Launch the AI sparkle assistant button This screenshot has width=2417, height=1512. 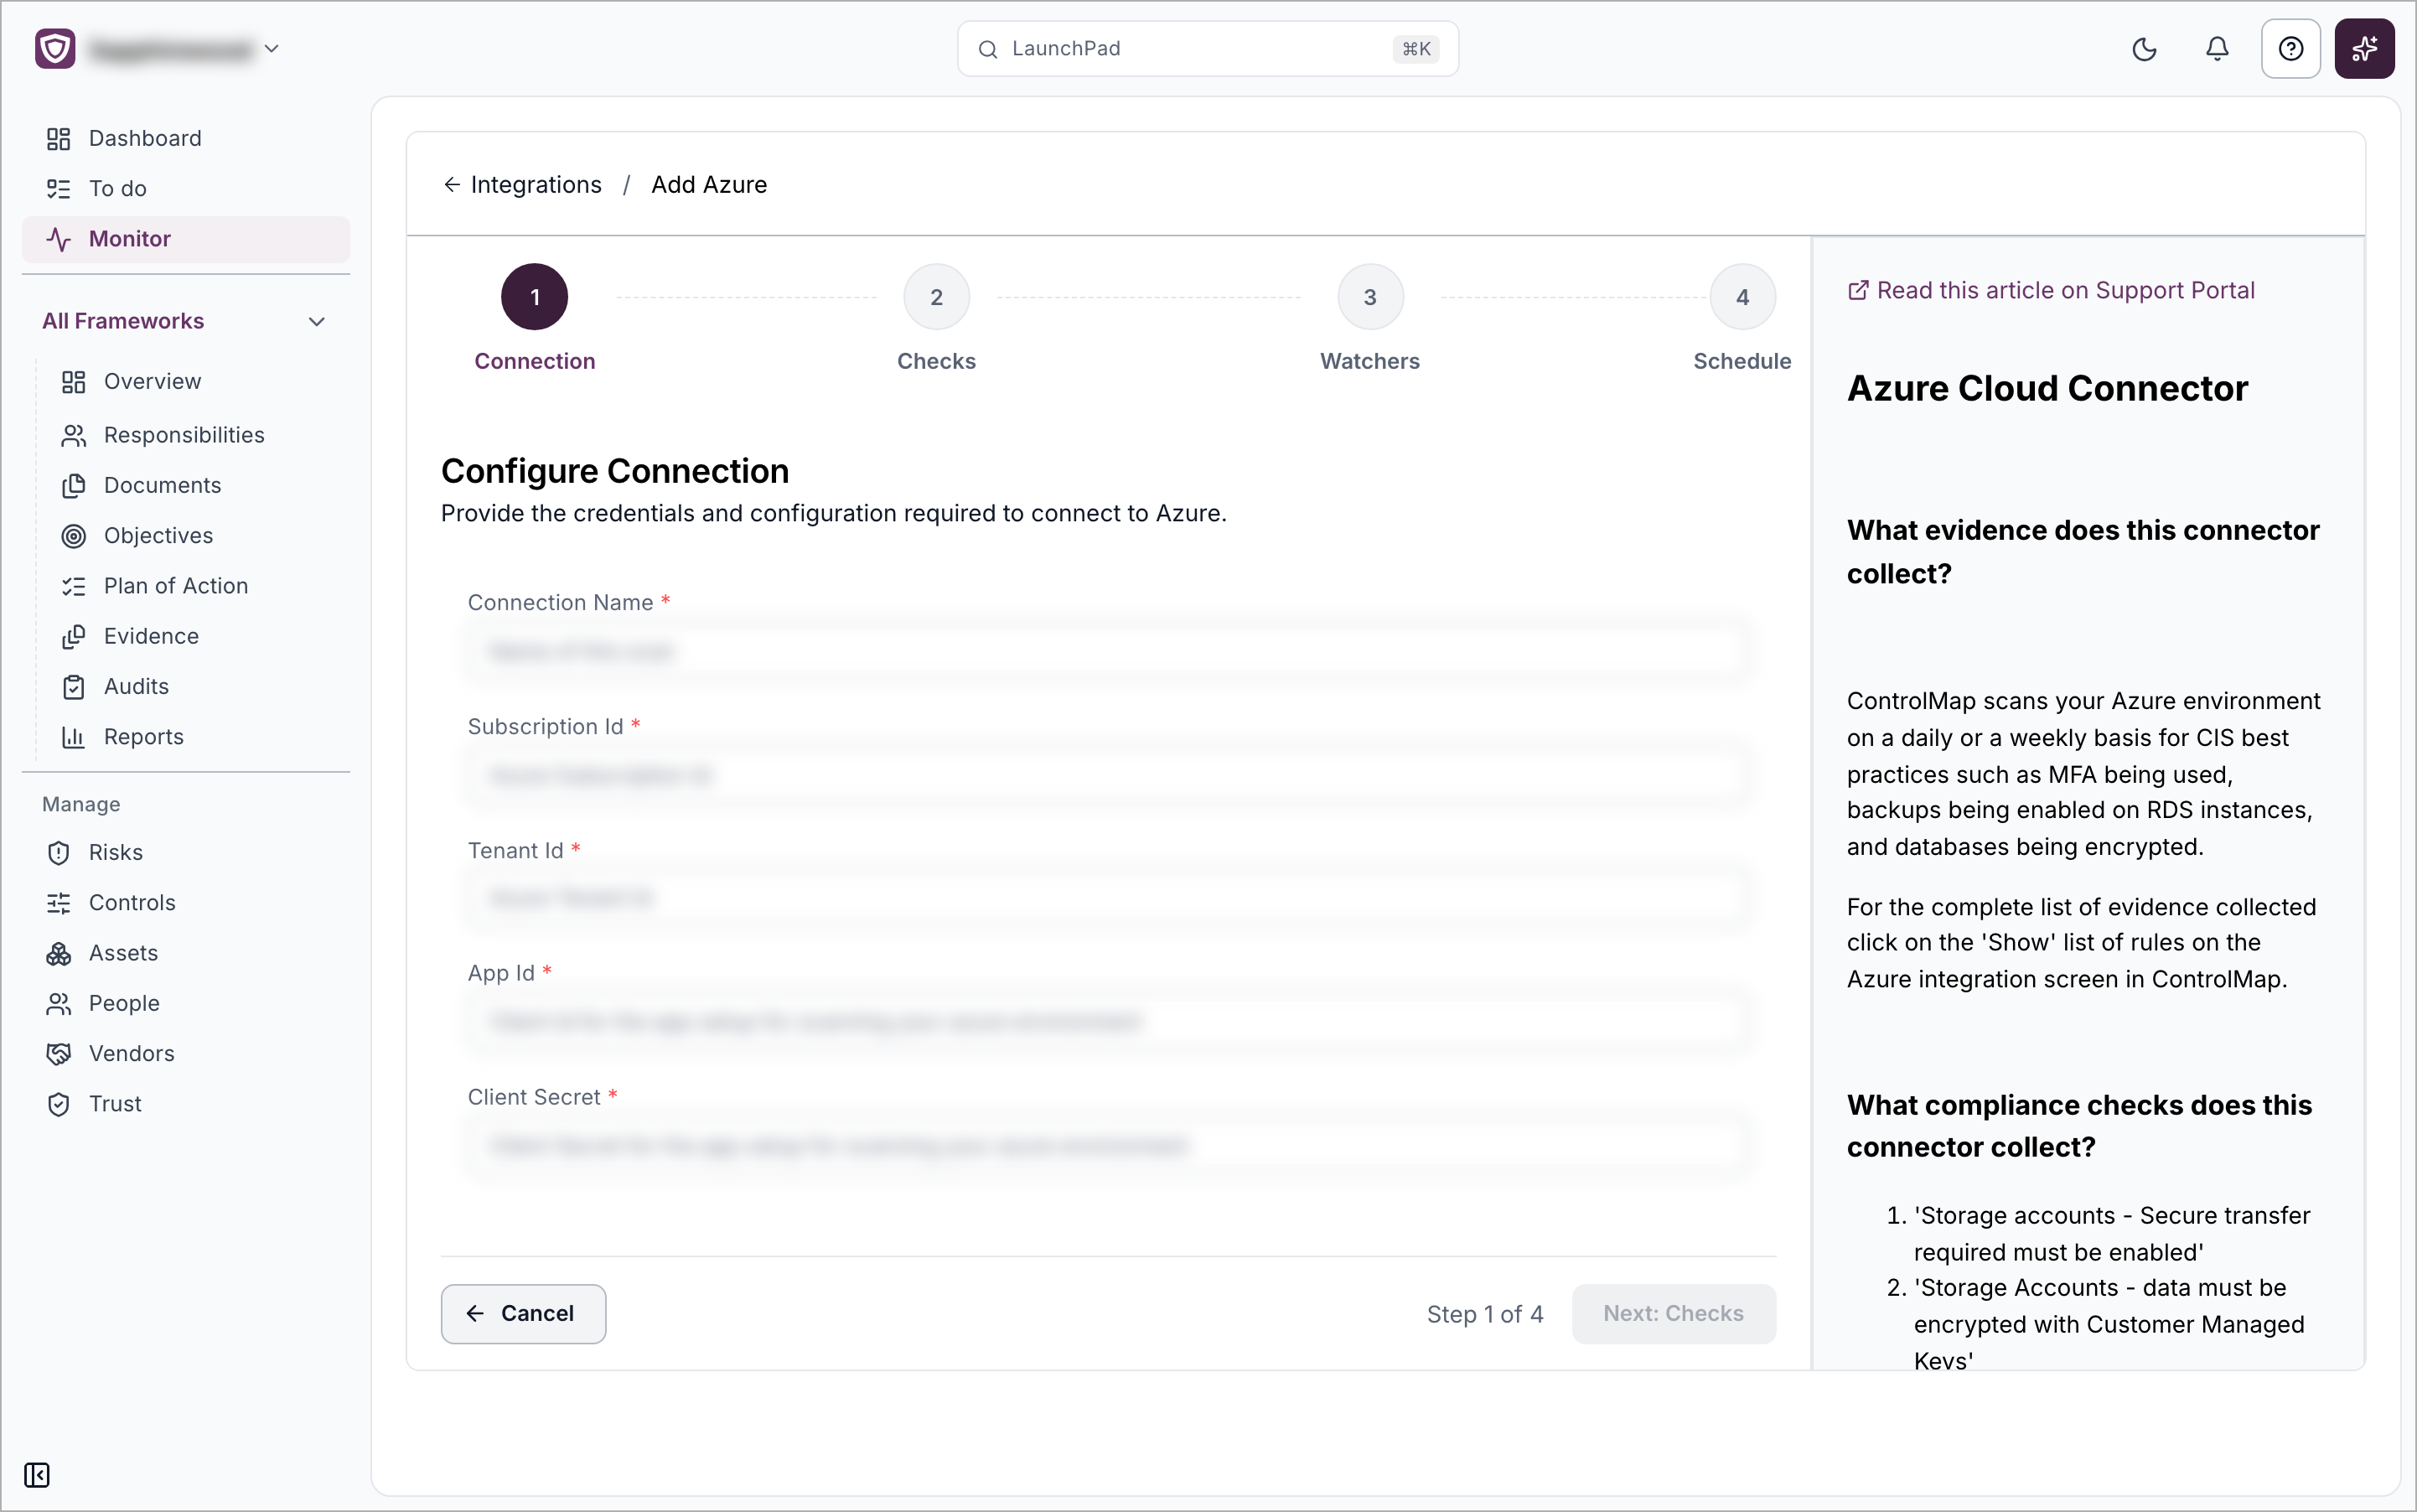(2364, 49)
